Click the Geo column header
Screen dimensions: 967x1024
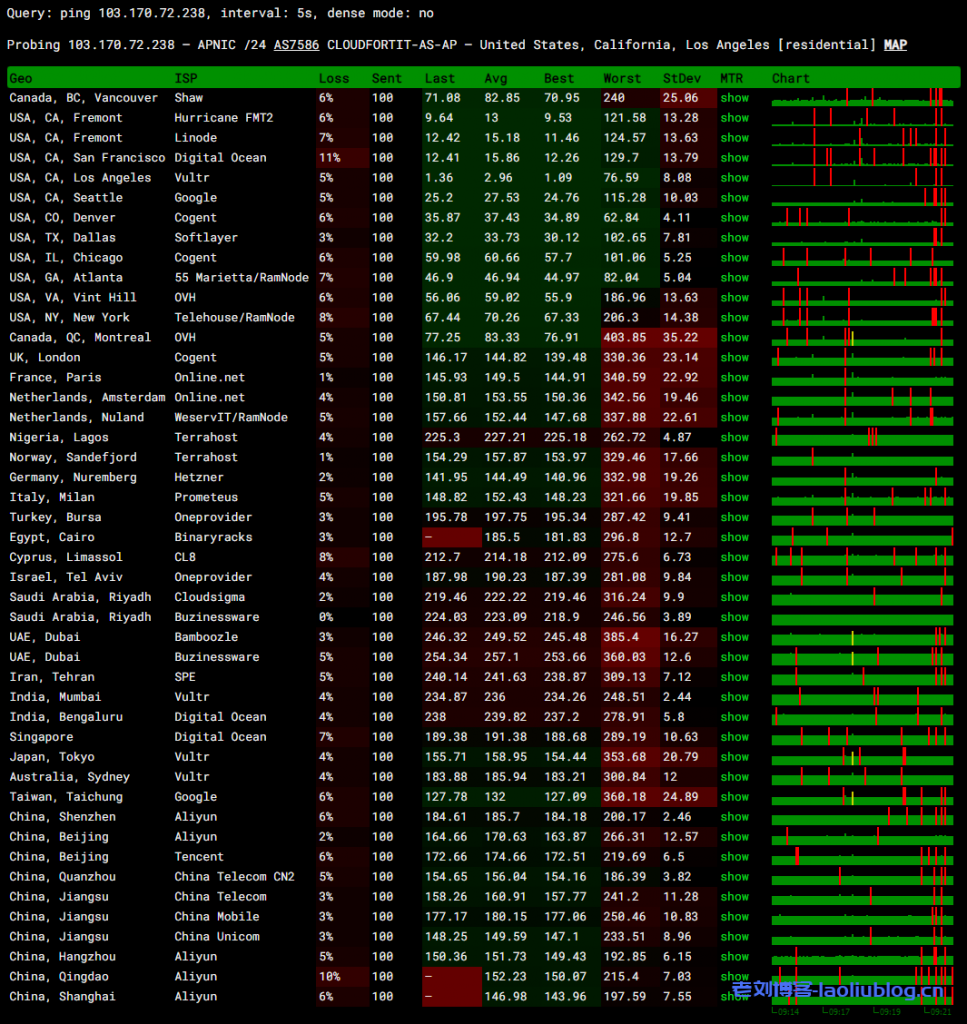pyautogui.click(x=21, y=78)
